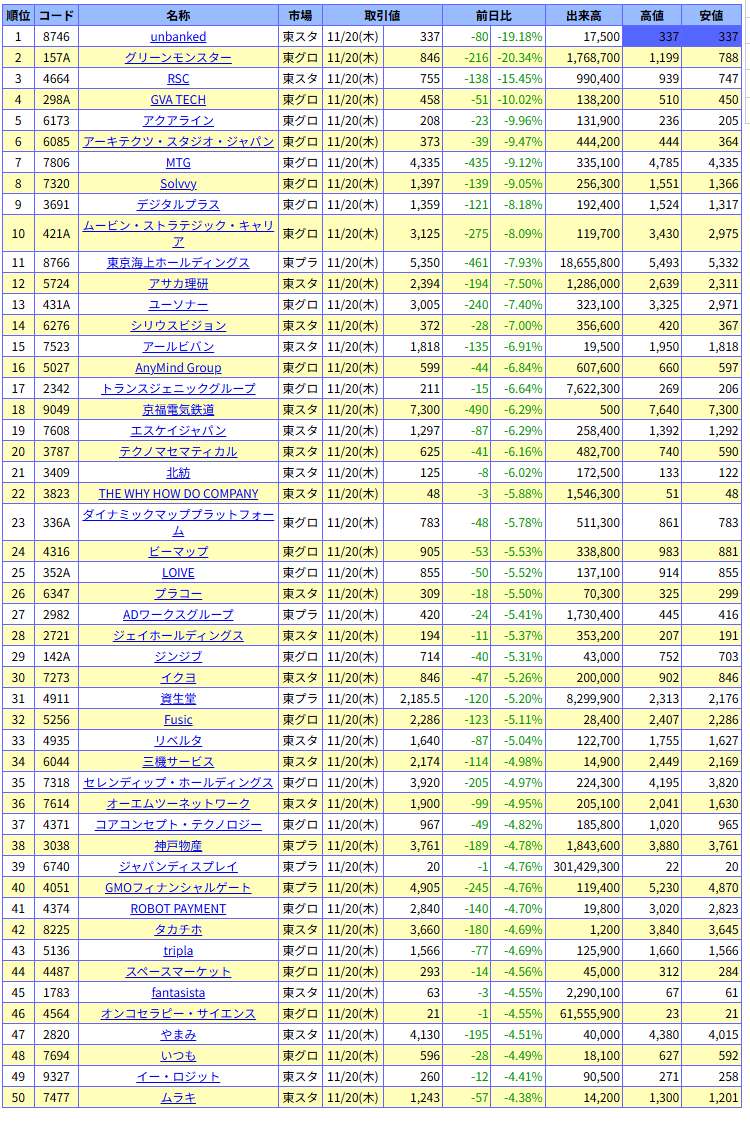The height and width of the screenshot is (1122, 750).
Task: Click the 出来高 column header
Action: [x=584, y=16]
